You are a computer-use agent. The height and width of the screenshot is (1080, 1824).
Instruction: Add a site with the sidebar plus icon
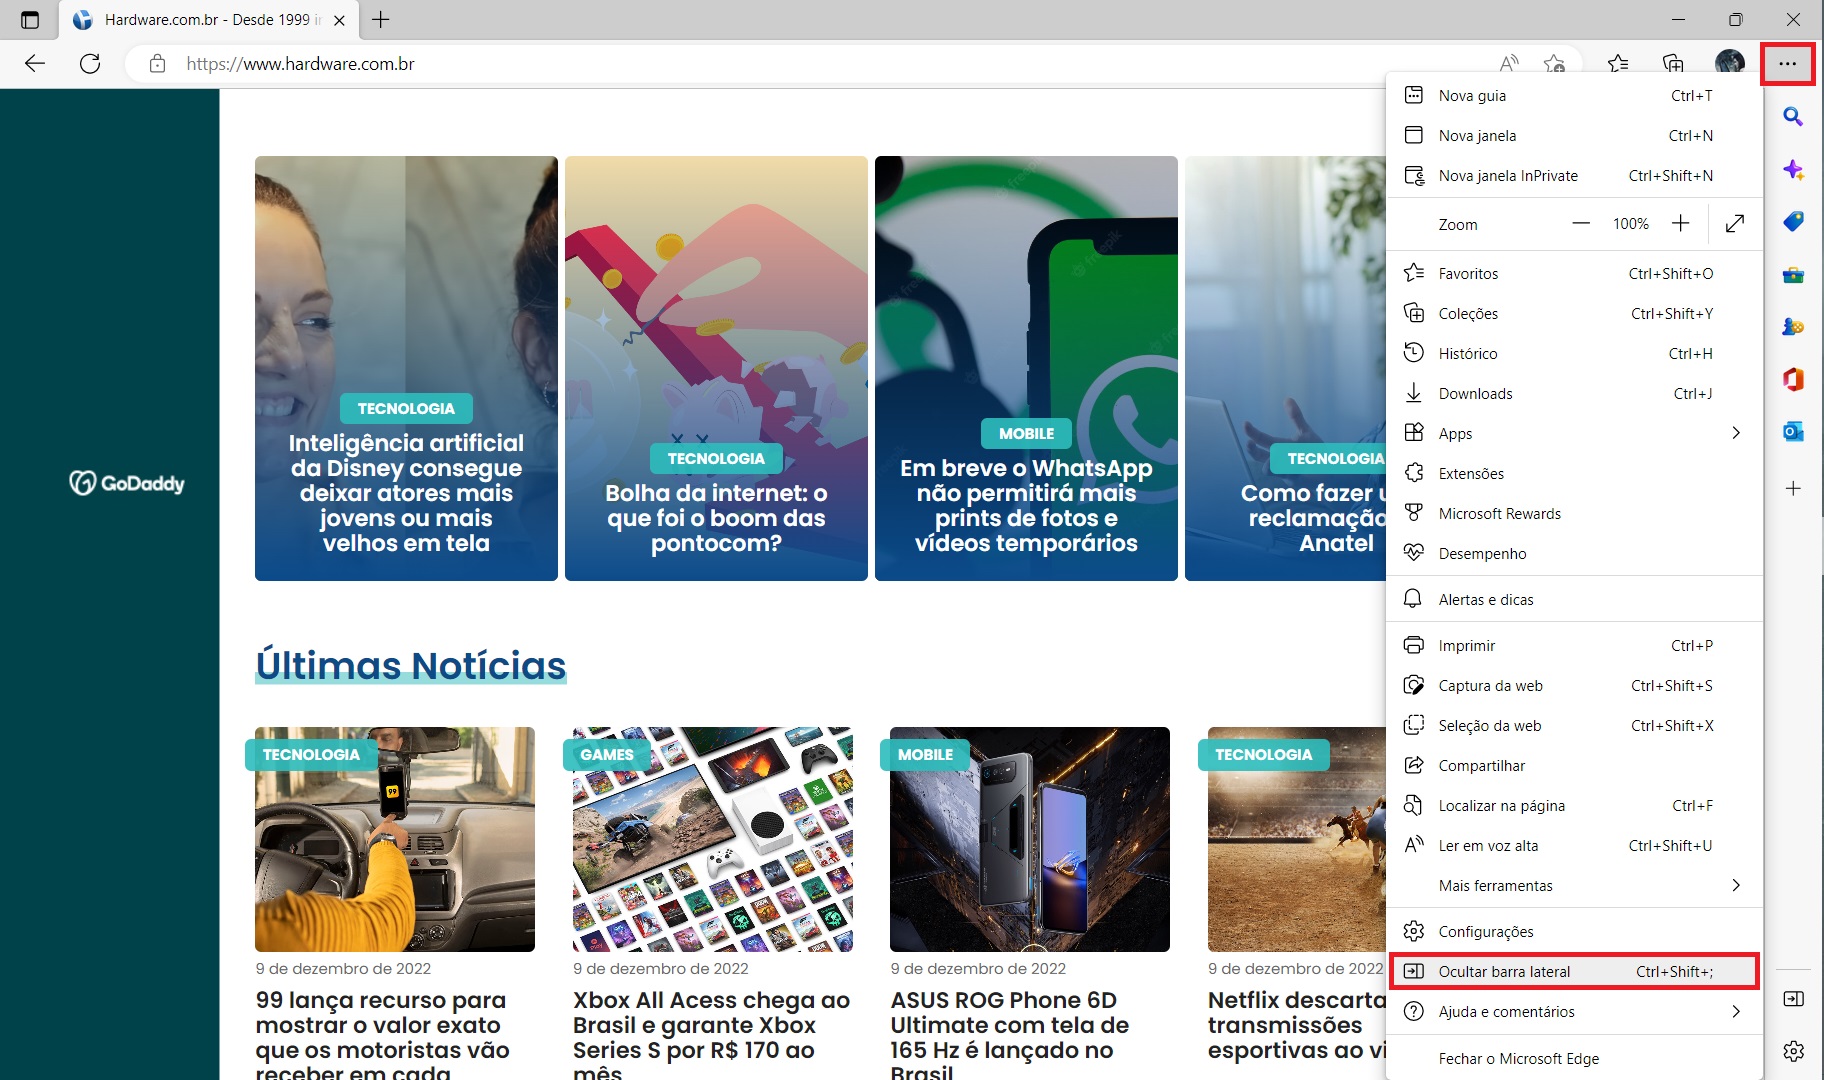[x=1793, y=488]
